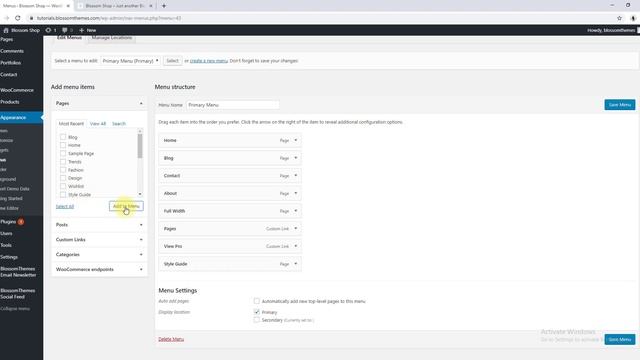Screen dimensions: 640x360
Task: Check the Secondary display location
Action: [x=256, y=320]
